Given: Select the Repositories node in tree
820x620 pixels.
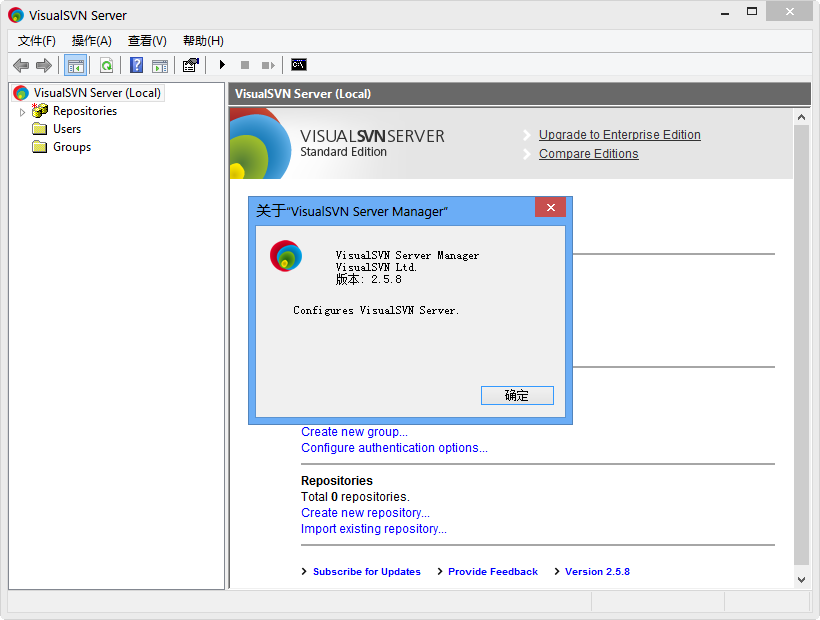Looking at the screenshot, I should coord(85,111).
